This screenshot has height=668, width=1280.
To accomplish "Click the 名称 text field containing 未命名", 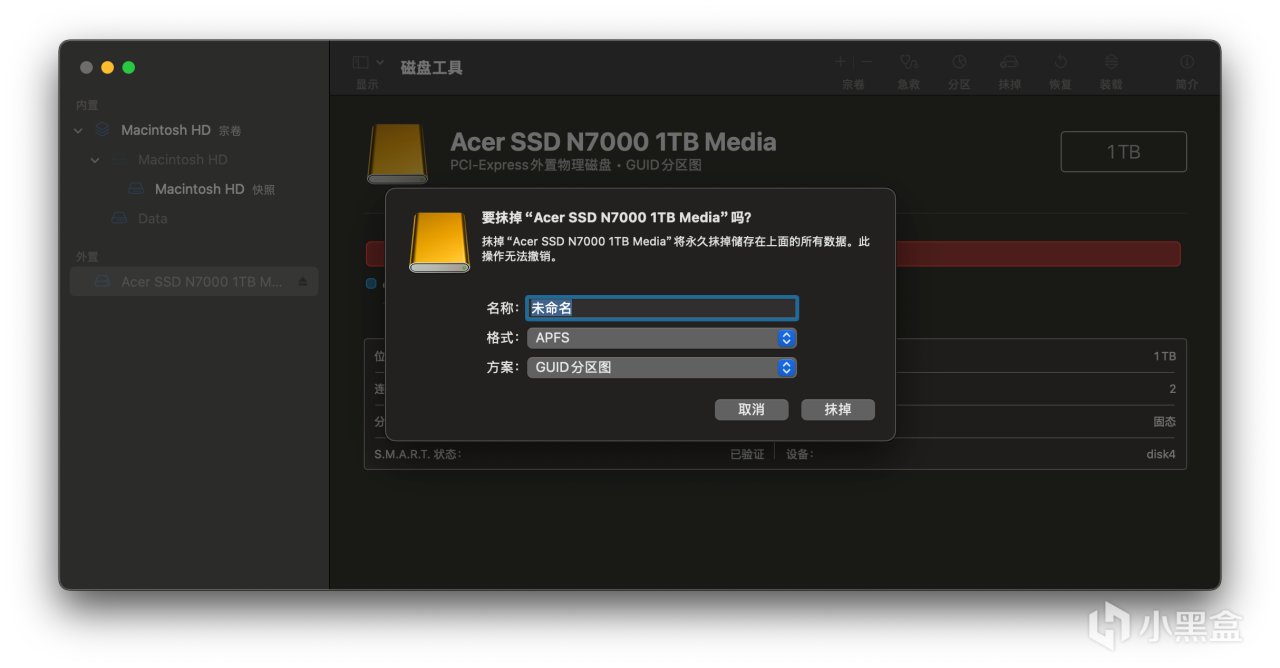I will pyautogui.click(x=662, y=308).
